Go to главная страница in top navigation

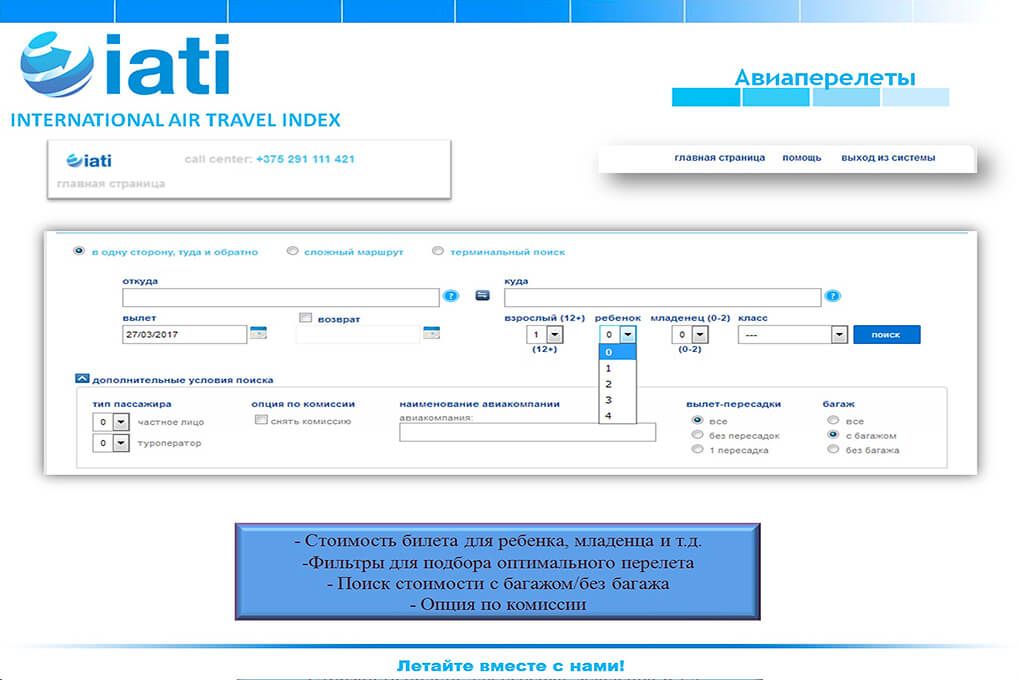point(720,158)
